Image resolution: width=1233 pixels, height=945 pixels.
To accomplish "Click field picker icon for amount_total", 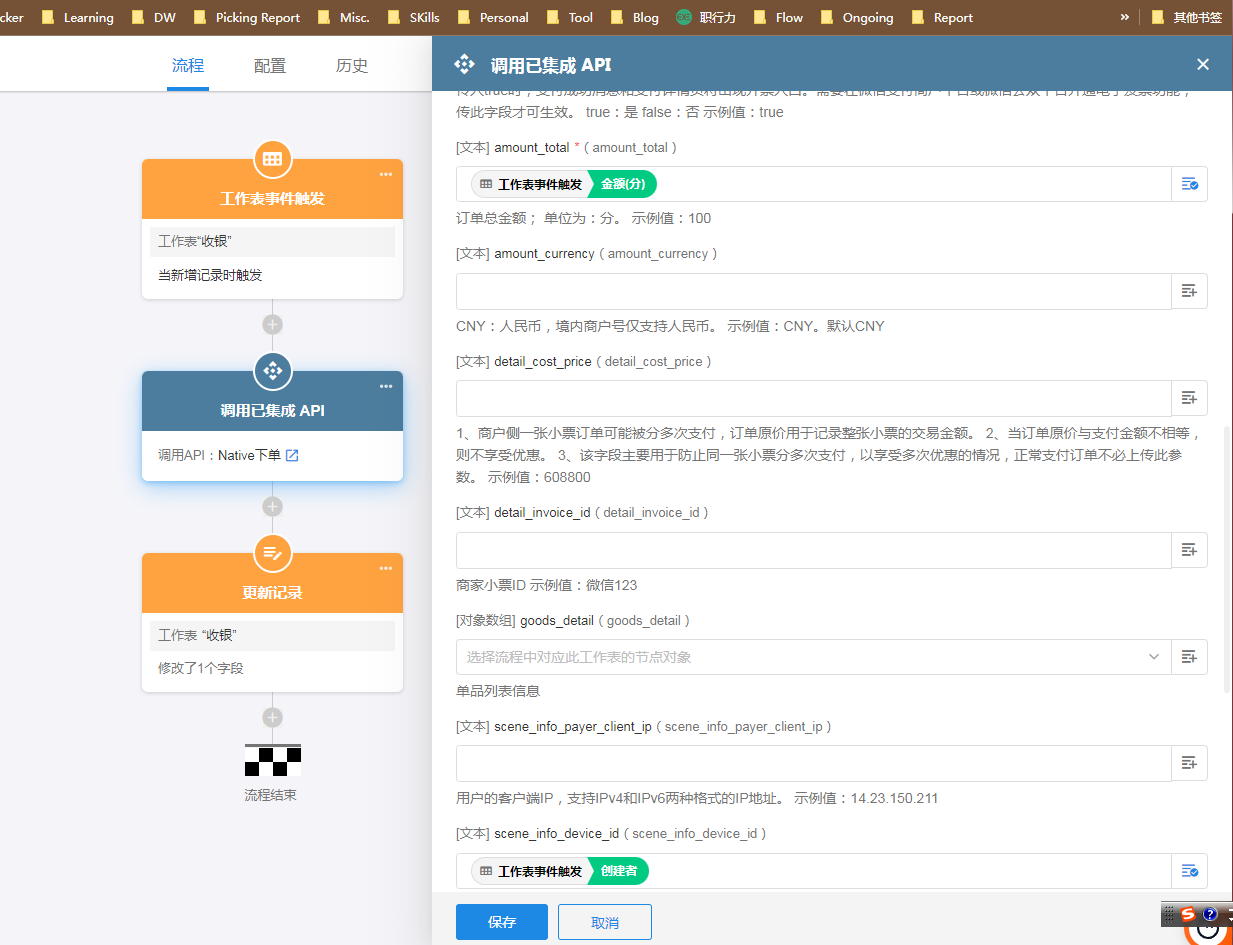I will (1189, 184).
